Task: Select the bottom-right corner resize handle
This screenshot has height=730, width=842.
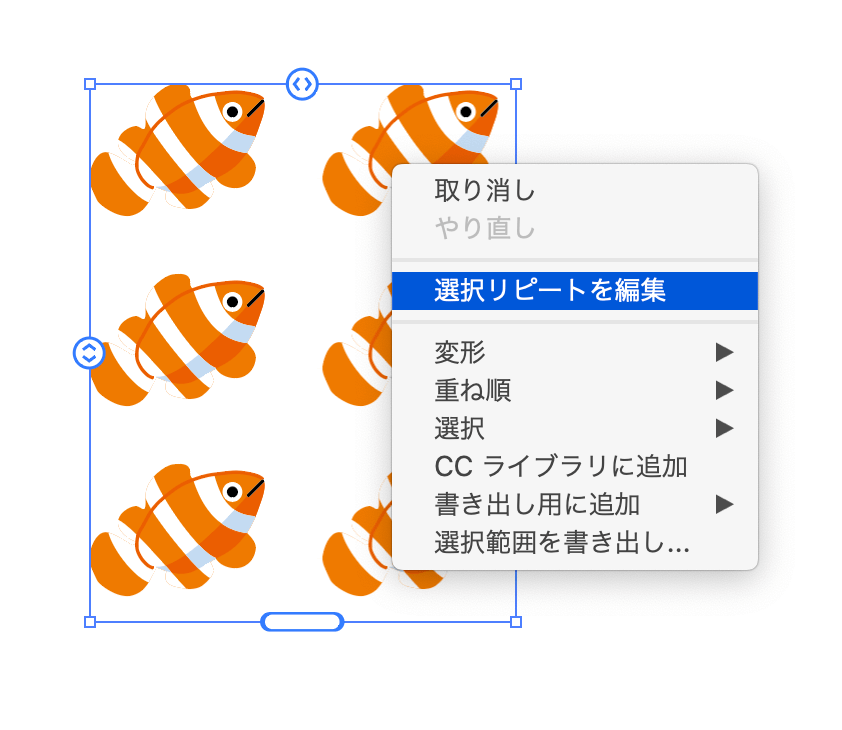Action: pyautogui.click(x=516, y=622)
